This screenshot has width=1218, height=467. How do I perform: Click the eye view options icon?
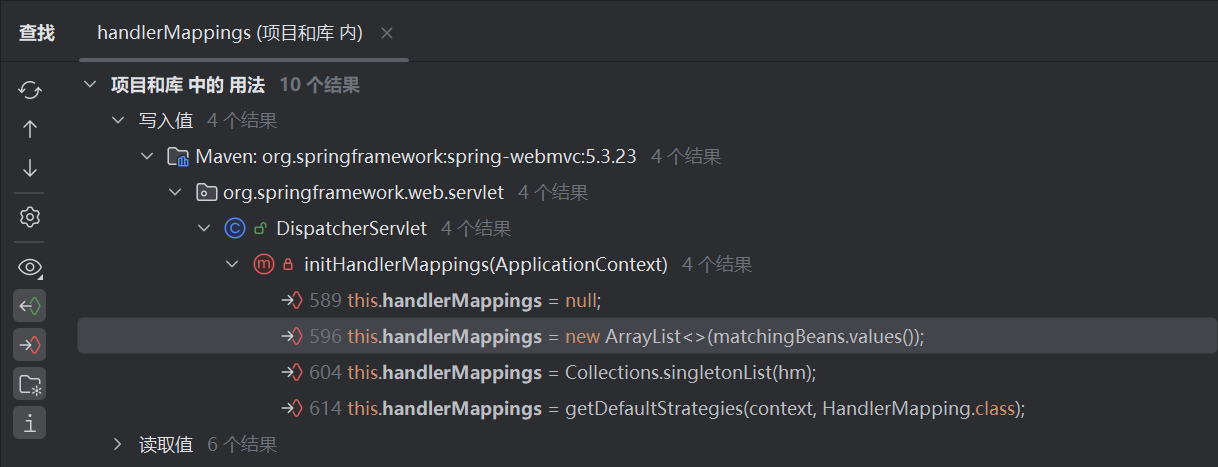30,267
